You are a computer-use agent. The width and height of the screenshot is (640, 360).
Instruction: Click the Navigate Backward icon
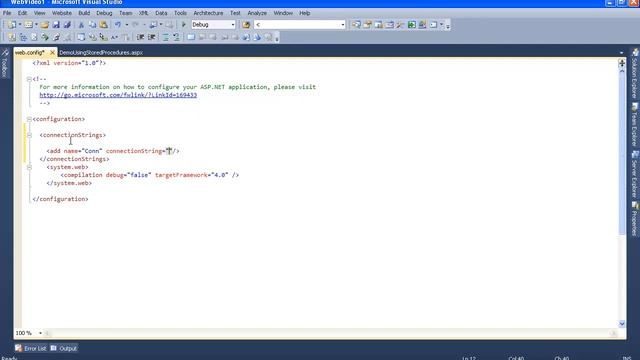[x=153, y=25]
